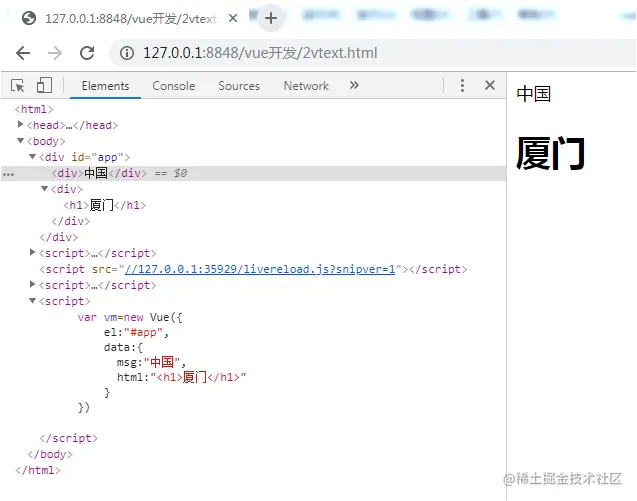Select the closing </html> tag row
Image resolution: width=637 pixels, height=501 pixels.
coord(38,470)
